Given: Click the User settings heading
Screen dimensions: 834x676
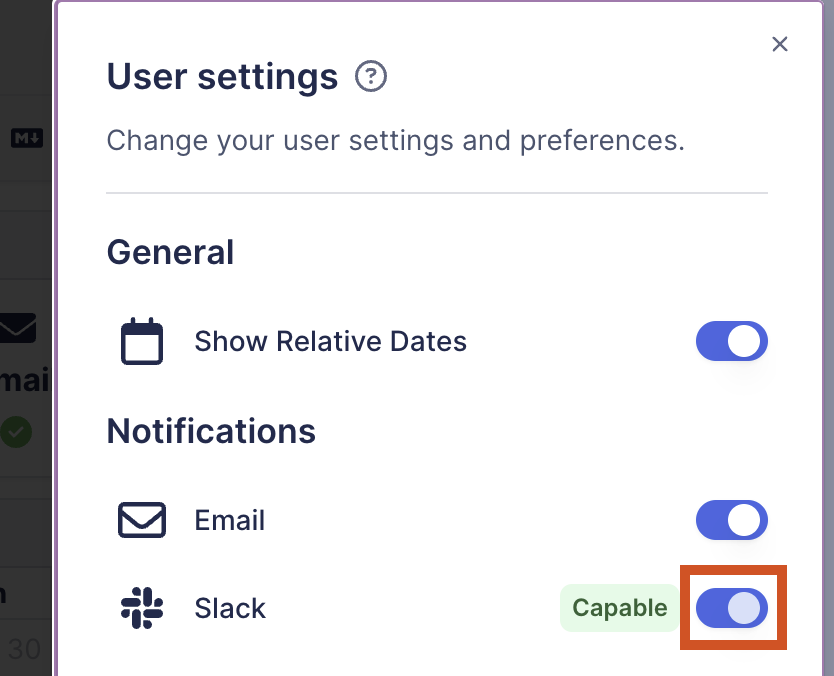Looking at the screenshot, I should click(222, 76).
